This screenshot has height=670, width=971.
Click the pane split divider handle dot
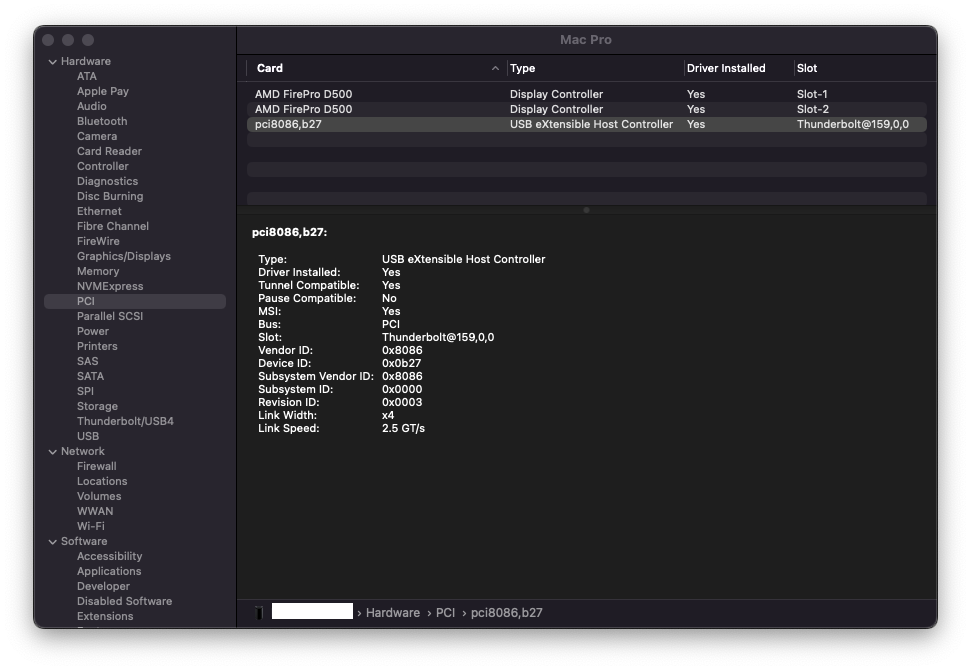[x=586, y=210]
